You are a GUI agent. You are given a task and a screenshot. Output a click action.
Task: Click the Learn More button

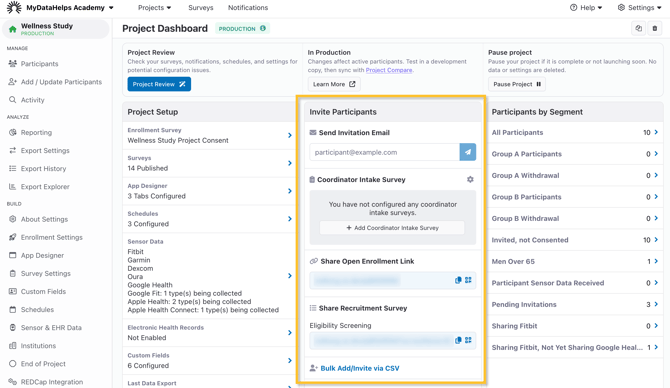pos(334,84)
